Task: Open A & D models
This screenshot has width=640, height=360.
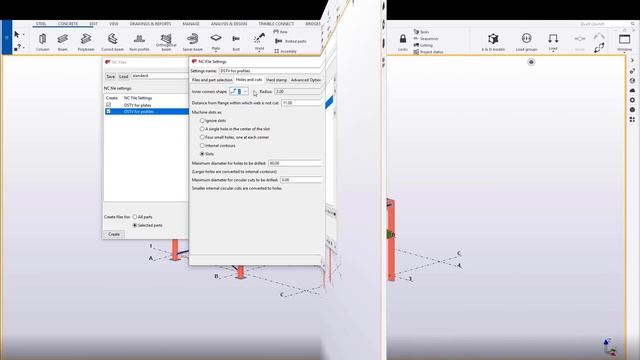Action: [493, 42]
